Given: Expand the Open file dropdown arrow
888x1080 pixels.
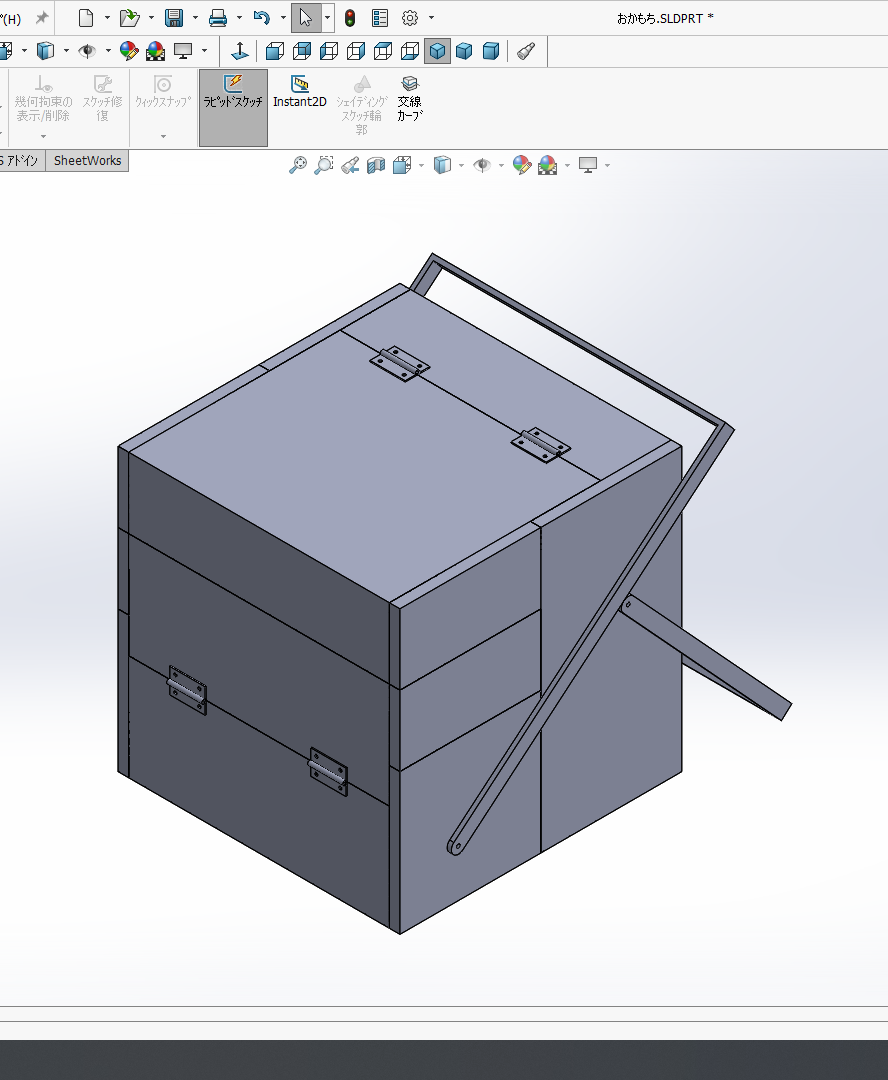Looking at the screenshot, I should (151, 18).
